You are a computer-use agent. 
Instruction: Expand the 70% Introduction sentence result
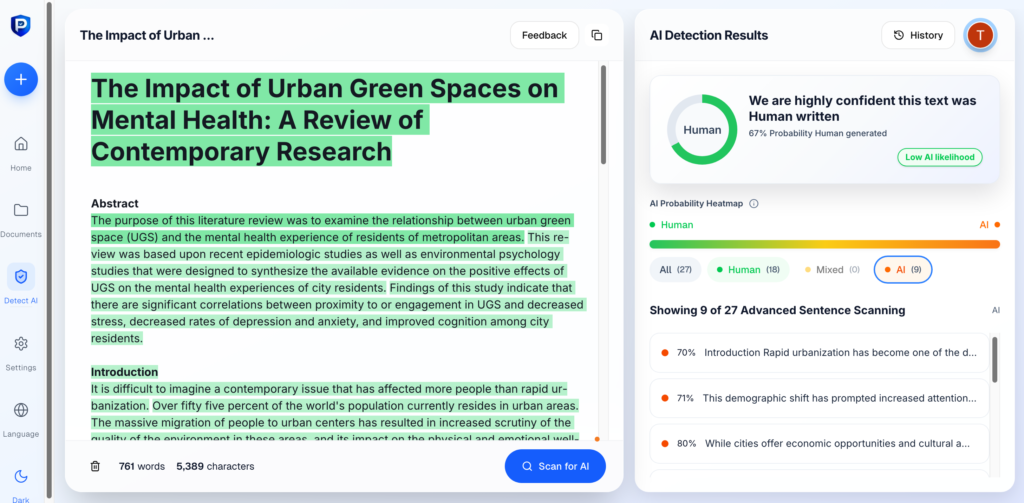coord(819,352)
